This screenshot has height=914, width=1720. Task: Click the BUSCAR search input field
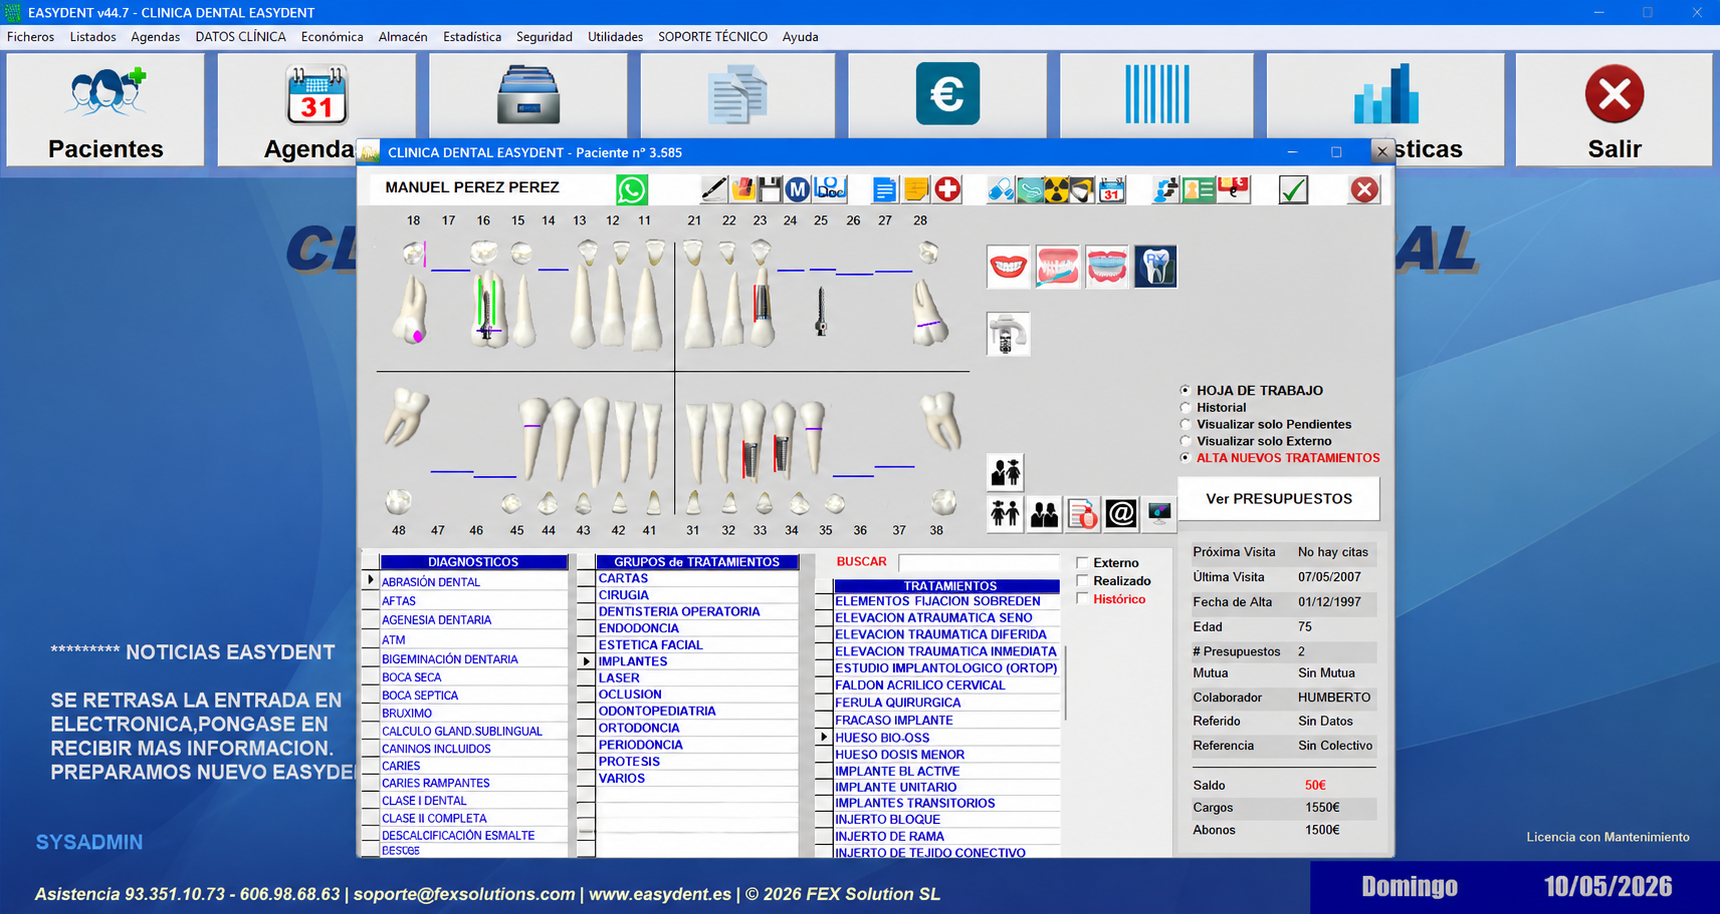pyautogui.click(x=978, y=562)
